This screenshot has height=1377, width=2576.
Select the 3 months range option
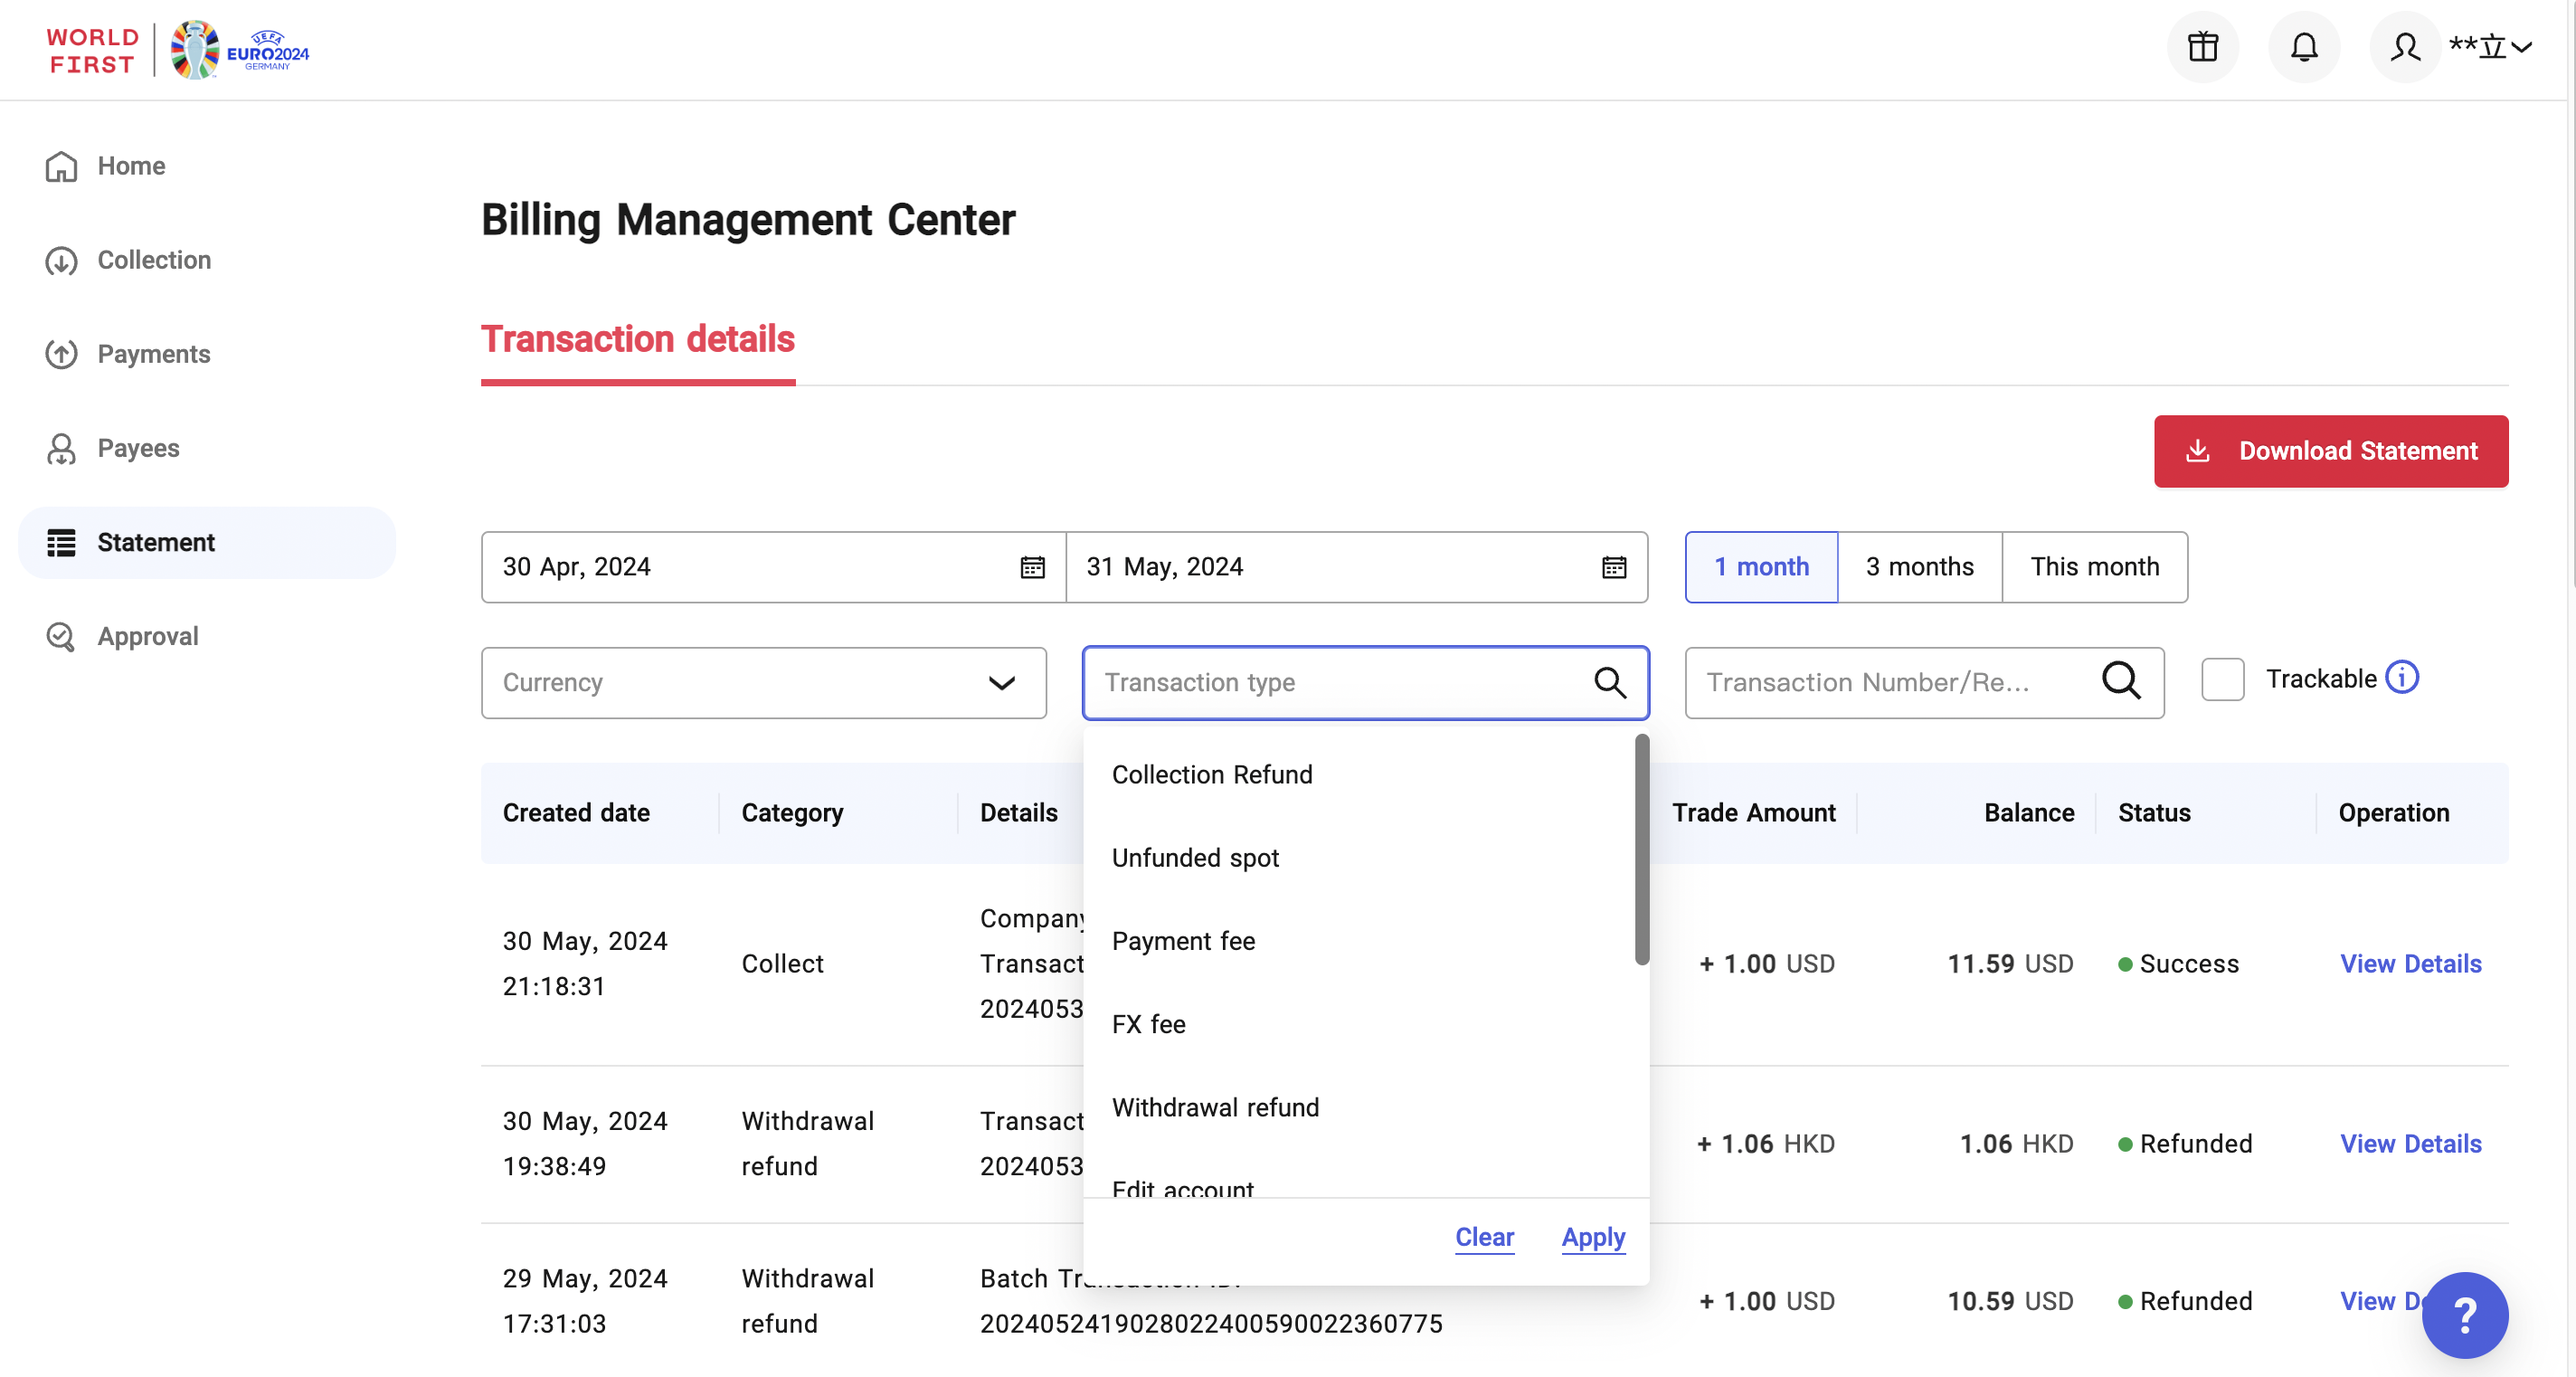1919,567
